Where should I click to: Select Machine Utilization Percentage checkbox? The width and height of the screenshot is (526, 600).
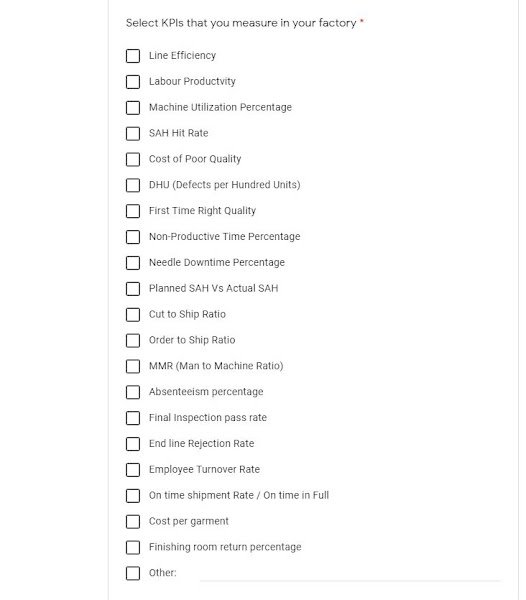pos(133,108)
